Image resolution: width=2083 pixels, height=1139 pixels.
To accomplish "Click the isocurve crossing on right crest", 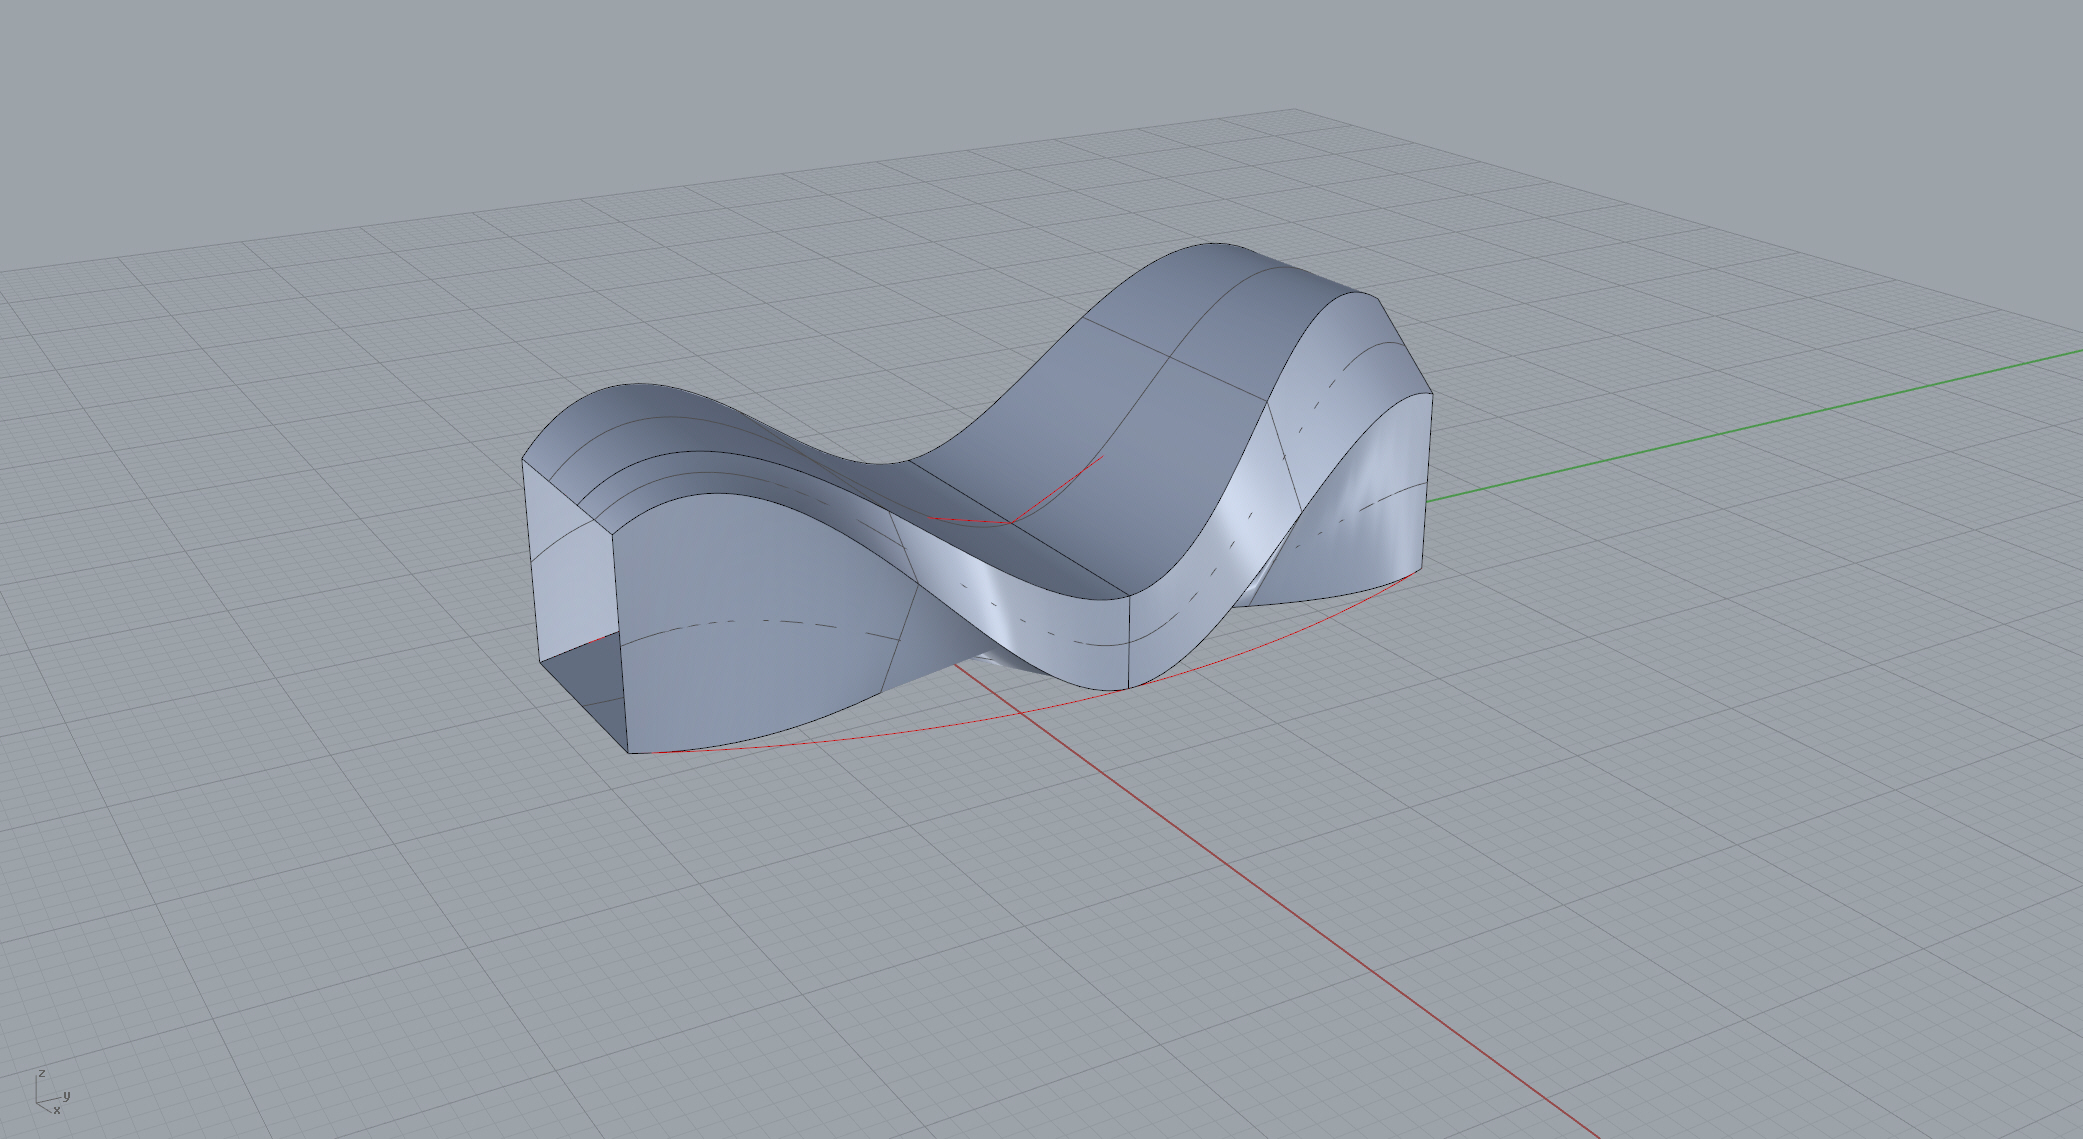I will click(1170, 355).
